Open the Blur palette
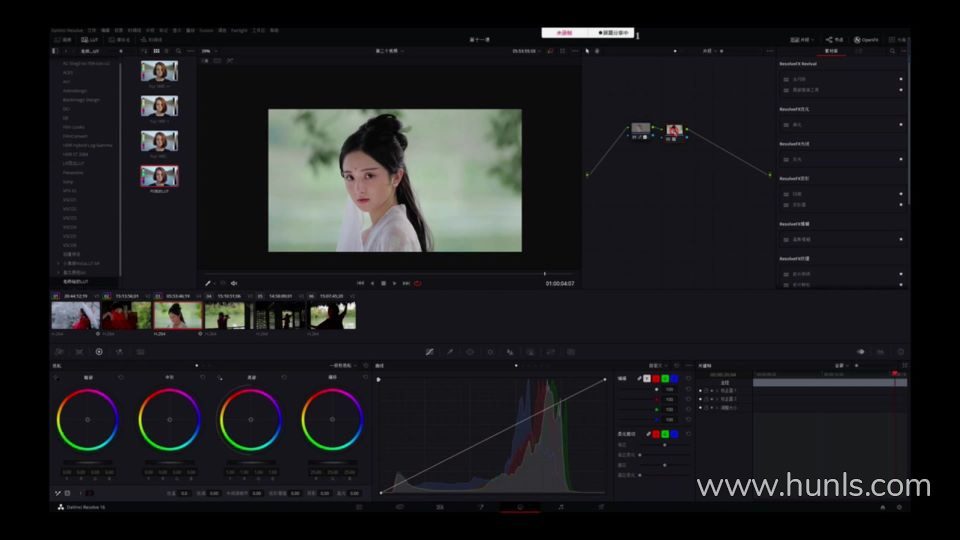This screenshot has width=960, height=540. pyautogui.click(x=510, y=352)
